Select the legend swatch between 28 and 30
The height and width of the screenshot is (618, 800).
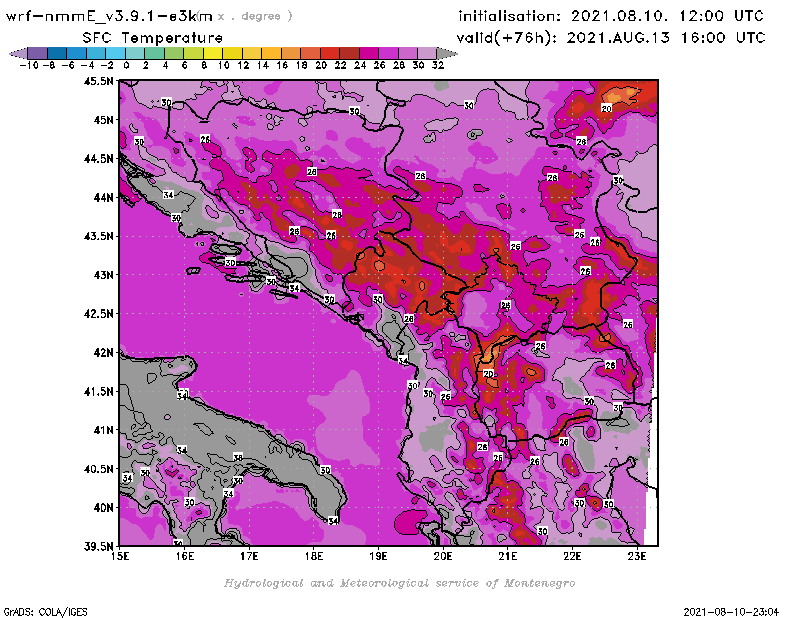tap(407, 53)
